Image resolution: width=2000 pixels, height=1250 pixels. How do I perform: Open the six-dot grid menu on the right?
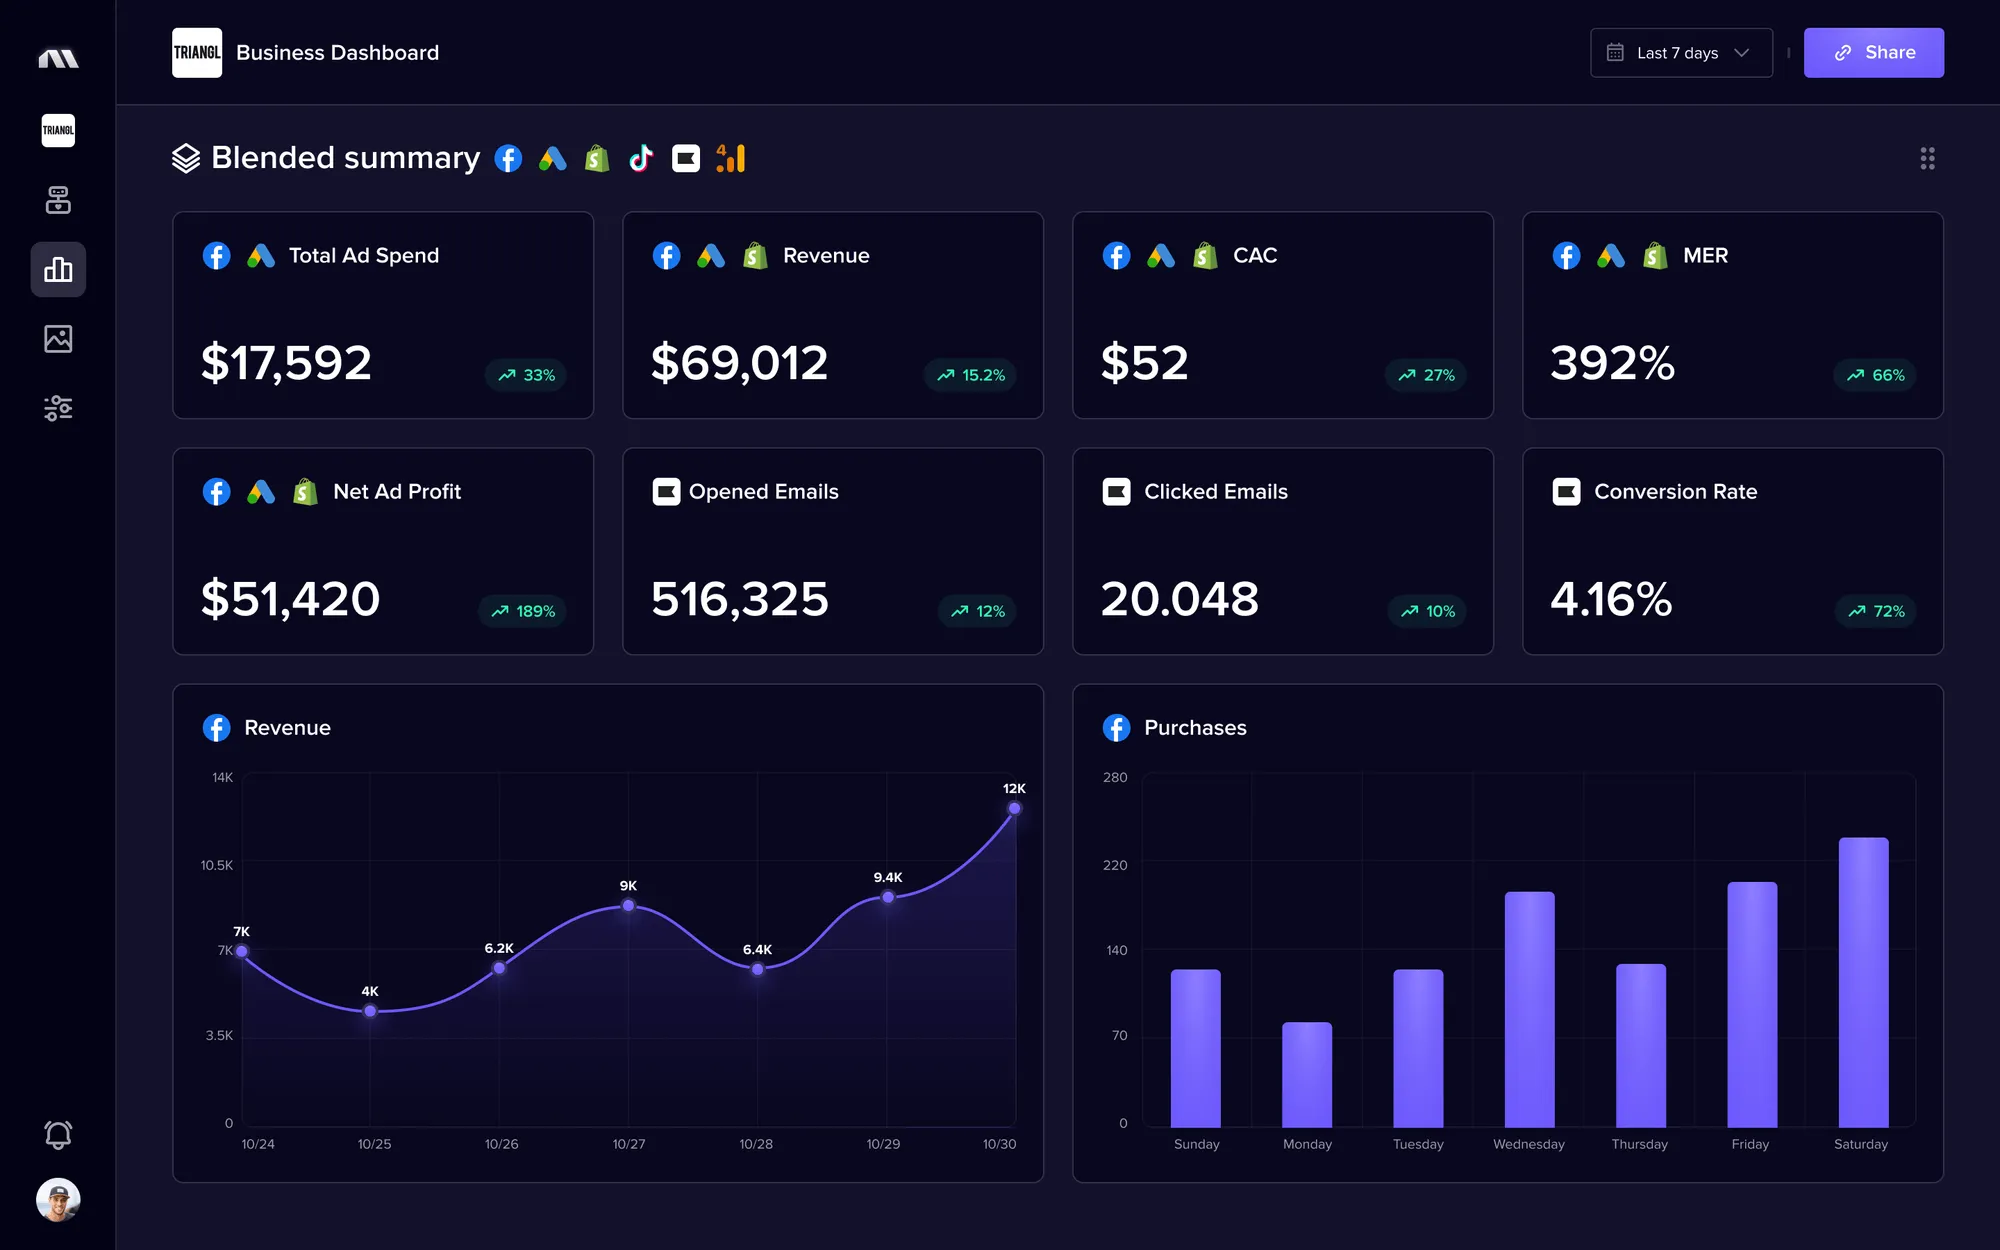point(1927,158)
